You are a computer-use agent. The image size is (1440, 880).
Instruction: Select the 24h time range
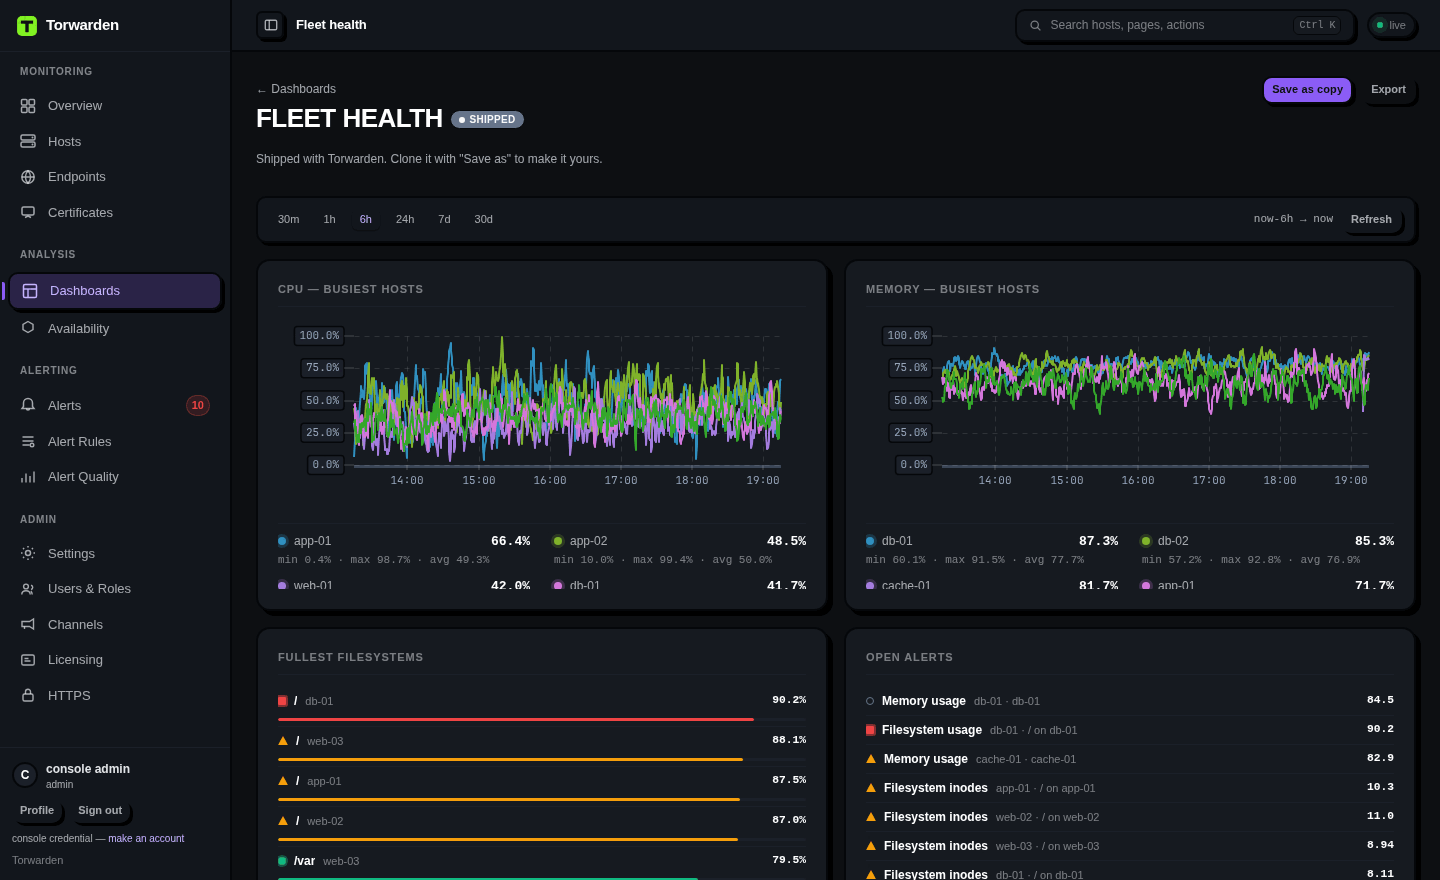pyautogui.click(x=405, y=219)
